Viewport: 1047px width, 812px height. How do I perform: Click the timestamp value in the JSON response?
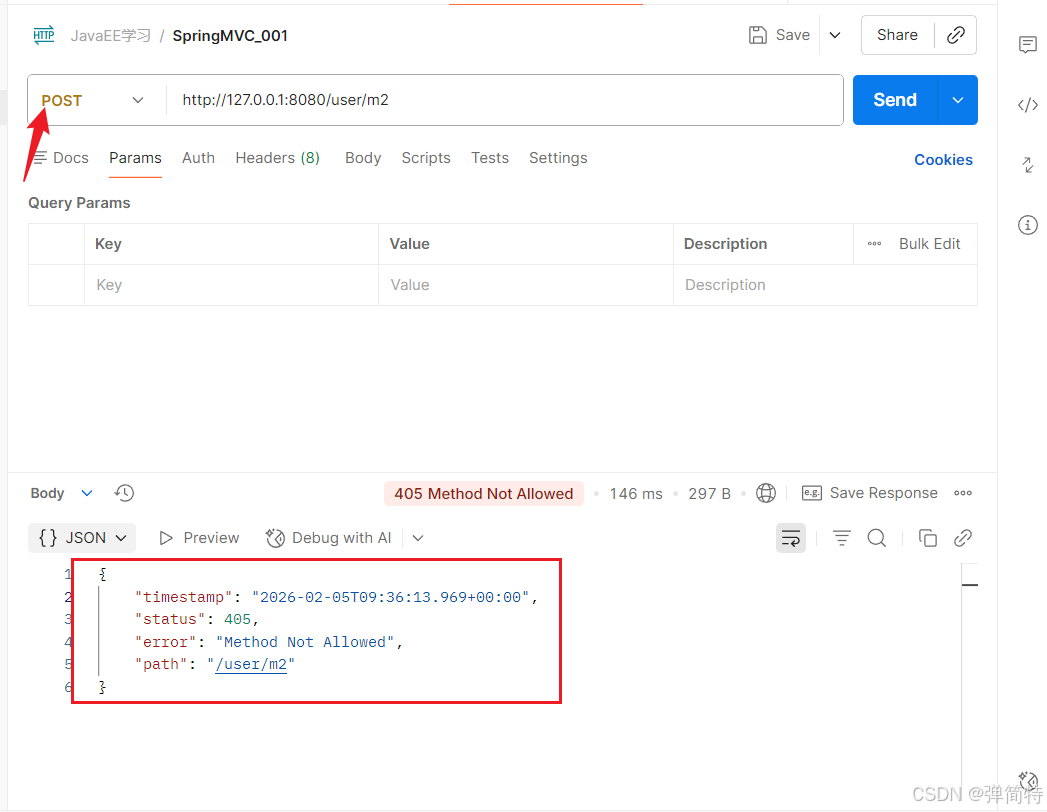pyautogui.click(x=391, y=597)
